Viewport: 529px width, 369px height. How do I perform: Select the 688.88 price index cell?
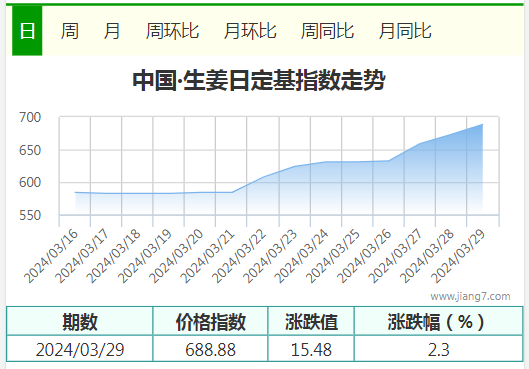pos(210,349)
